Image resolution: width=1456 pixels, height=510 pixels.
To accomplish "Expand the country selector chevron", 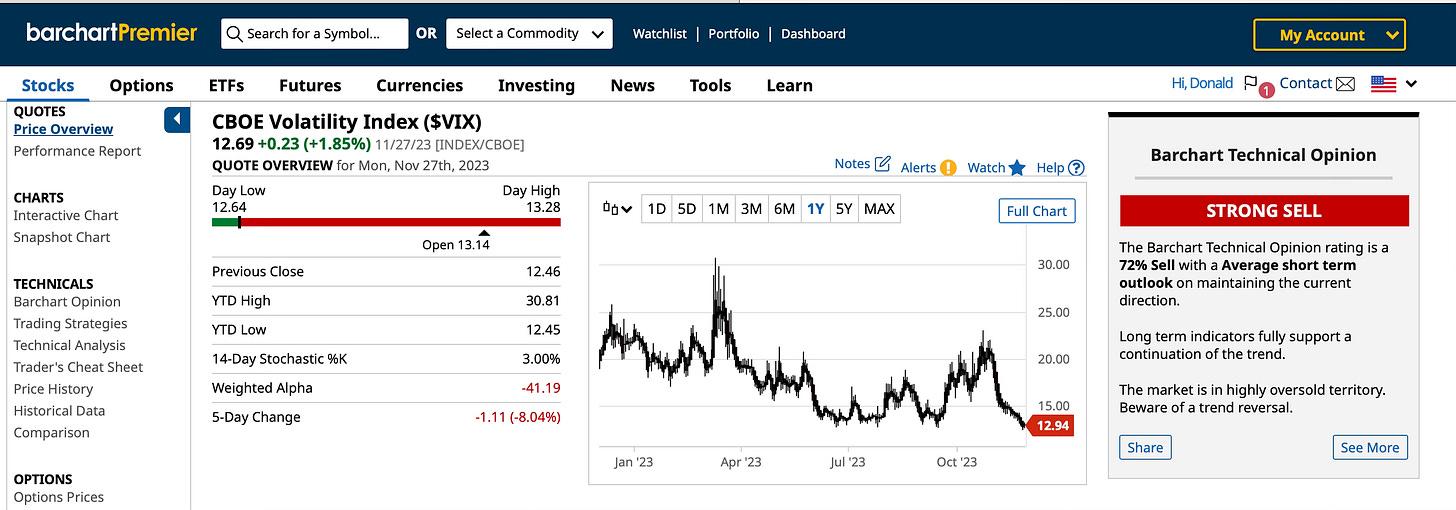I will click(x=1411, y=84).
